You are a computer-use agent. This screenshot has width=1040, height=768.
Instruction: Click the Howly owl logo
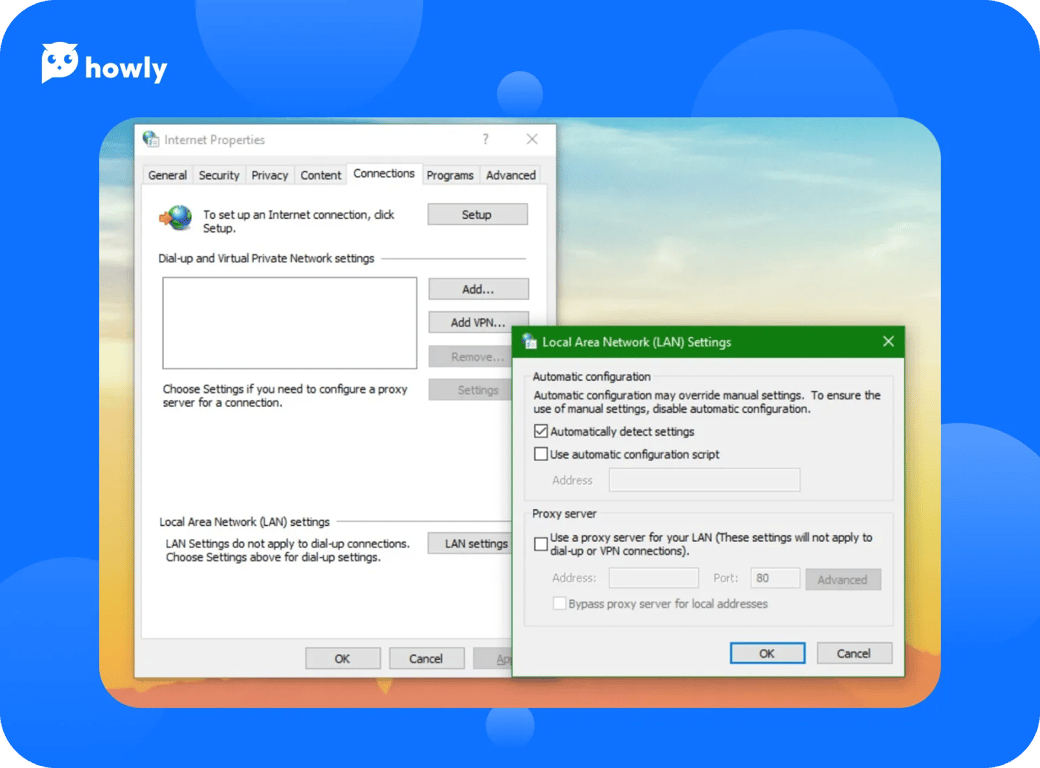[x=60, y=64]
